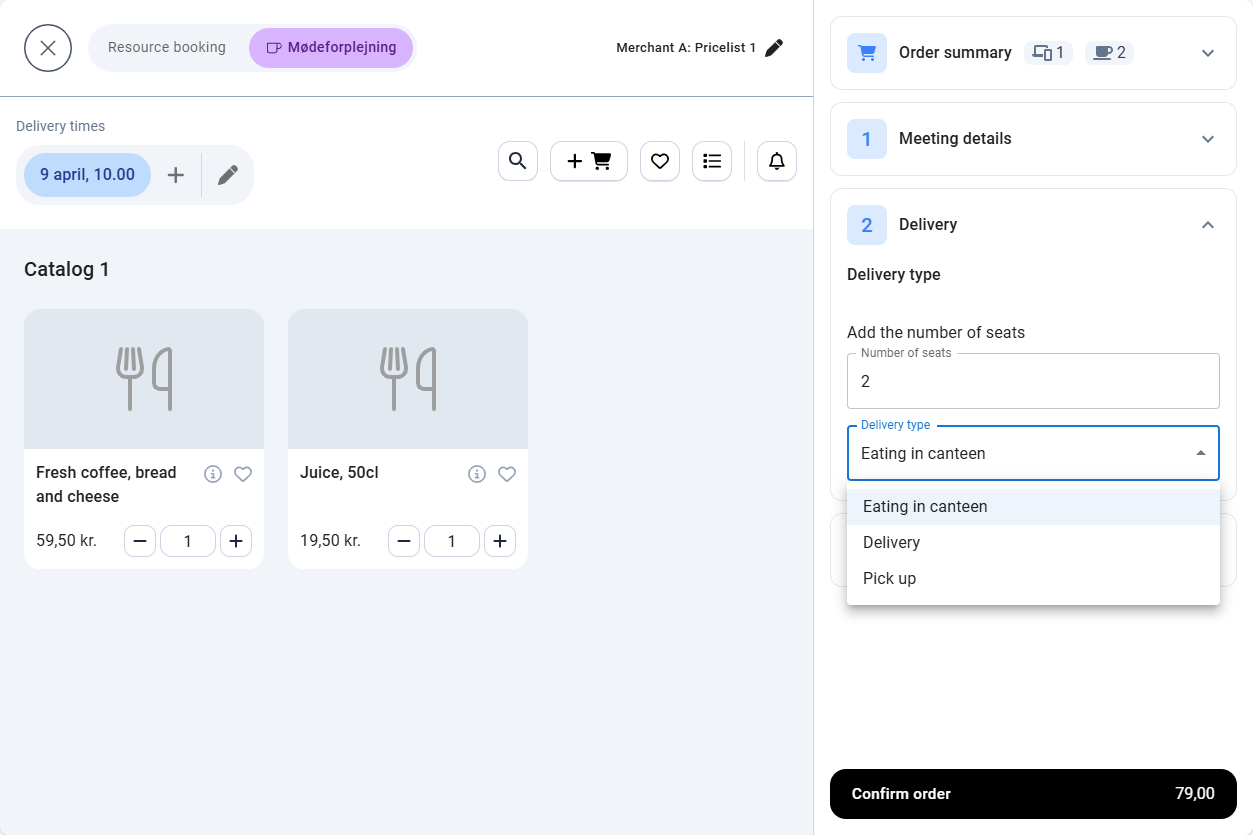
Task: Open notifications bell button
Action: pyautogui.click(x=777, y=161)
